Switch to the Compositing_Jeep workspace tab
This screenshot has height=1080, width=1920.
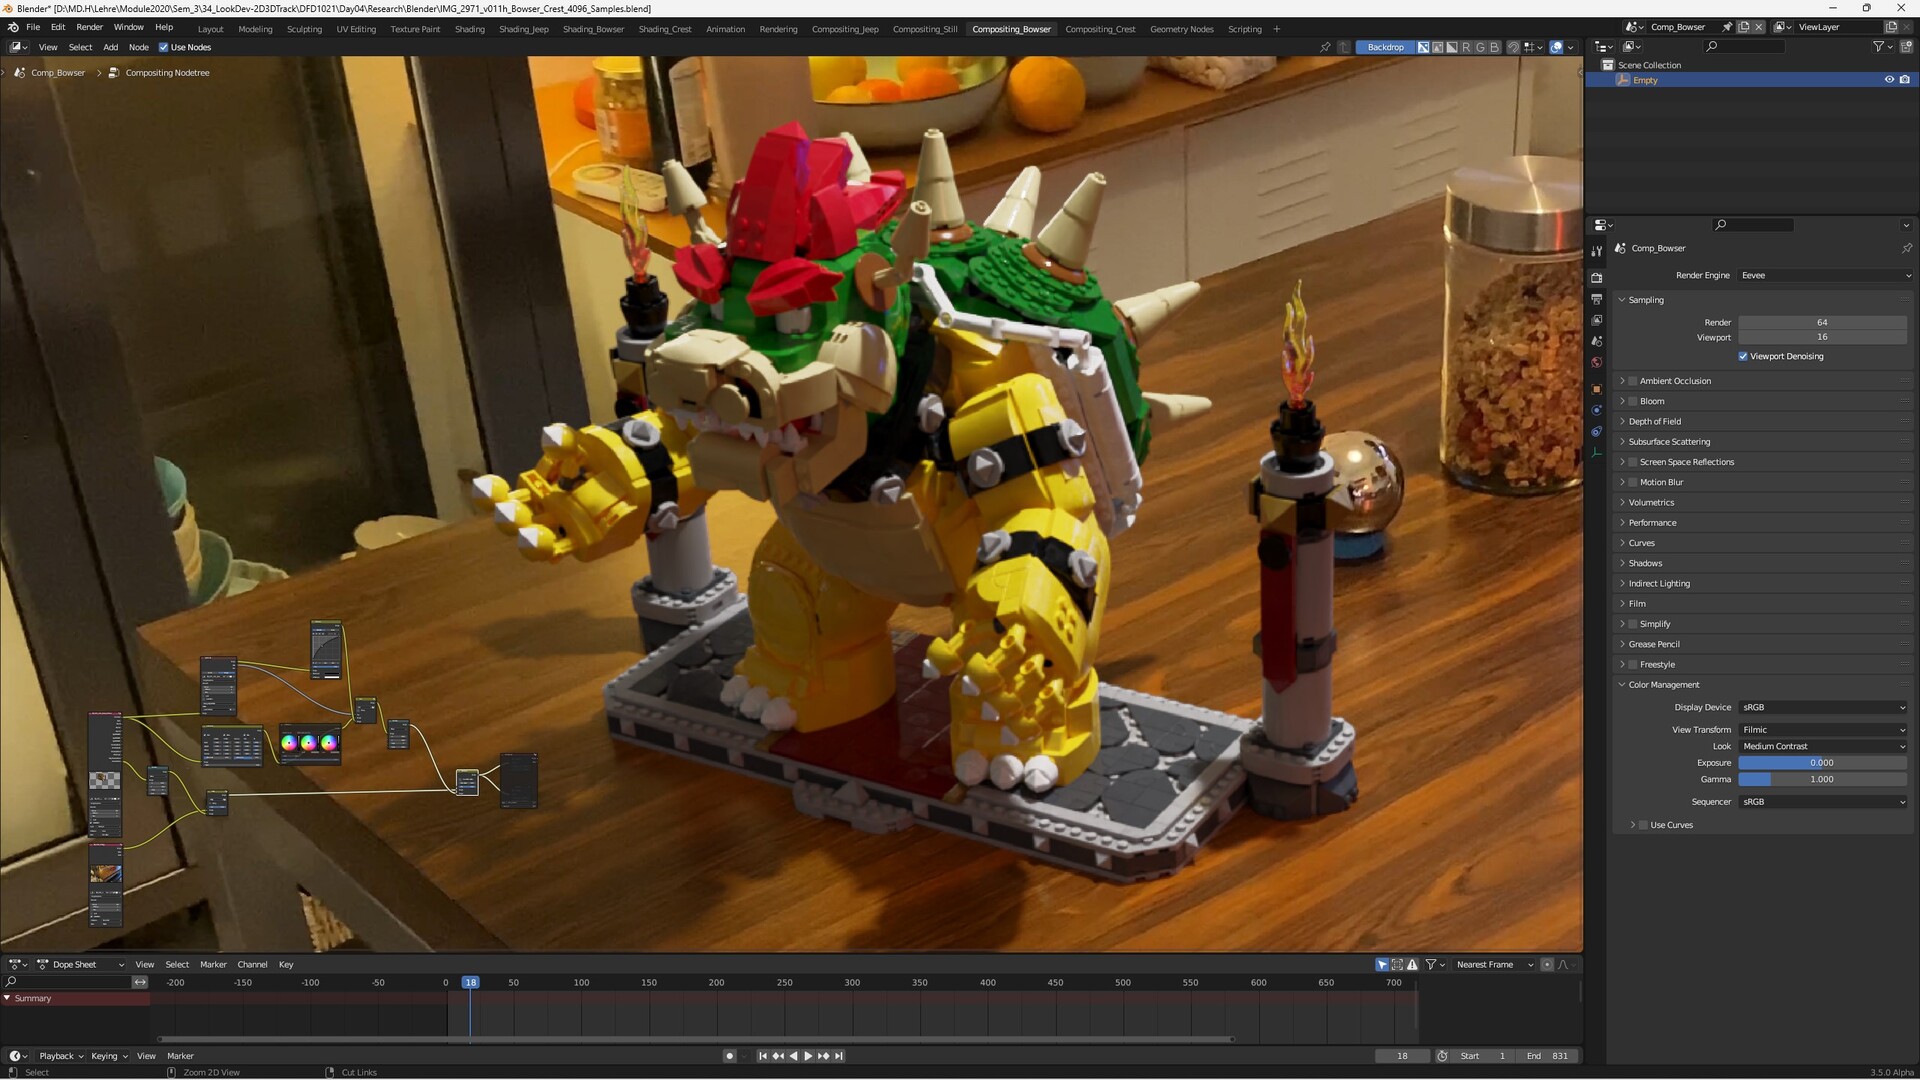[x=844, y=29]
